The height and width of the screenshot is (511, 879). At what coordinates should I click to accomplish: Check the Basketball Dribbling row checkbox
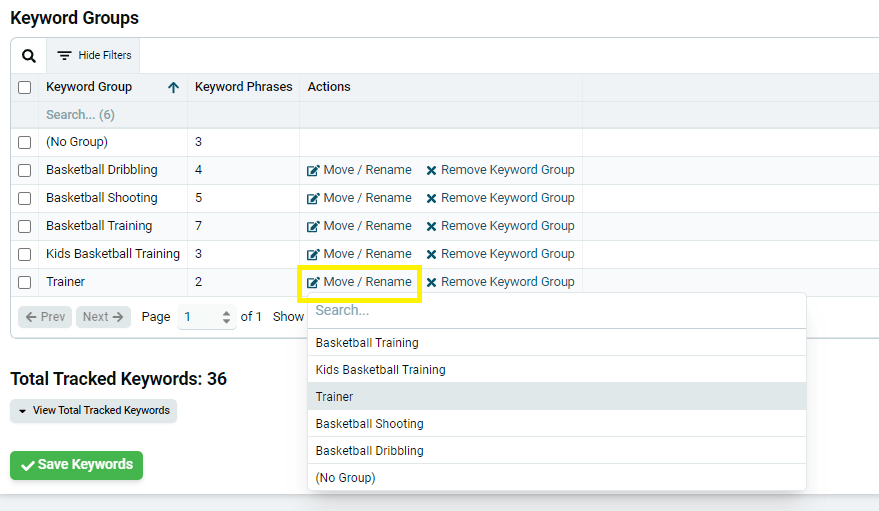[x=25, y=170]
